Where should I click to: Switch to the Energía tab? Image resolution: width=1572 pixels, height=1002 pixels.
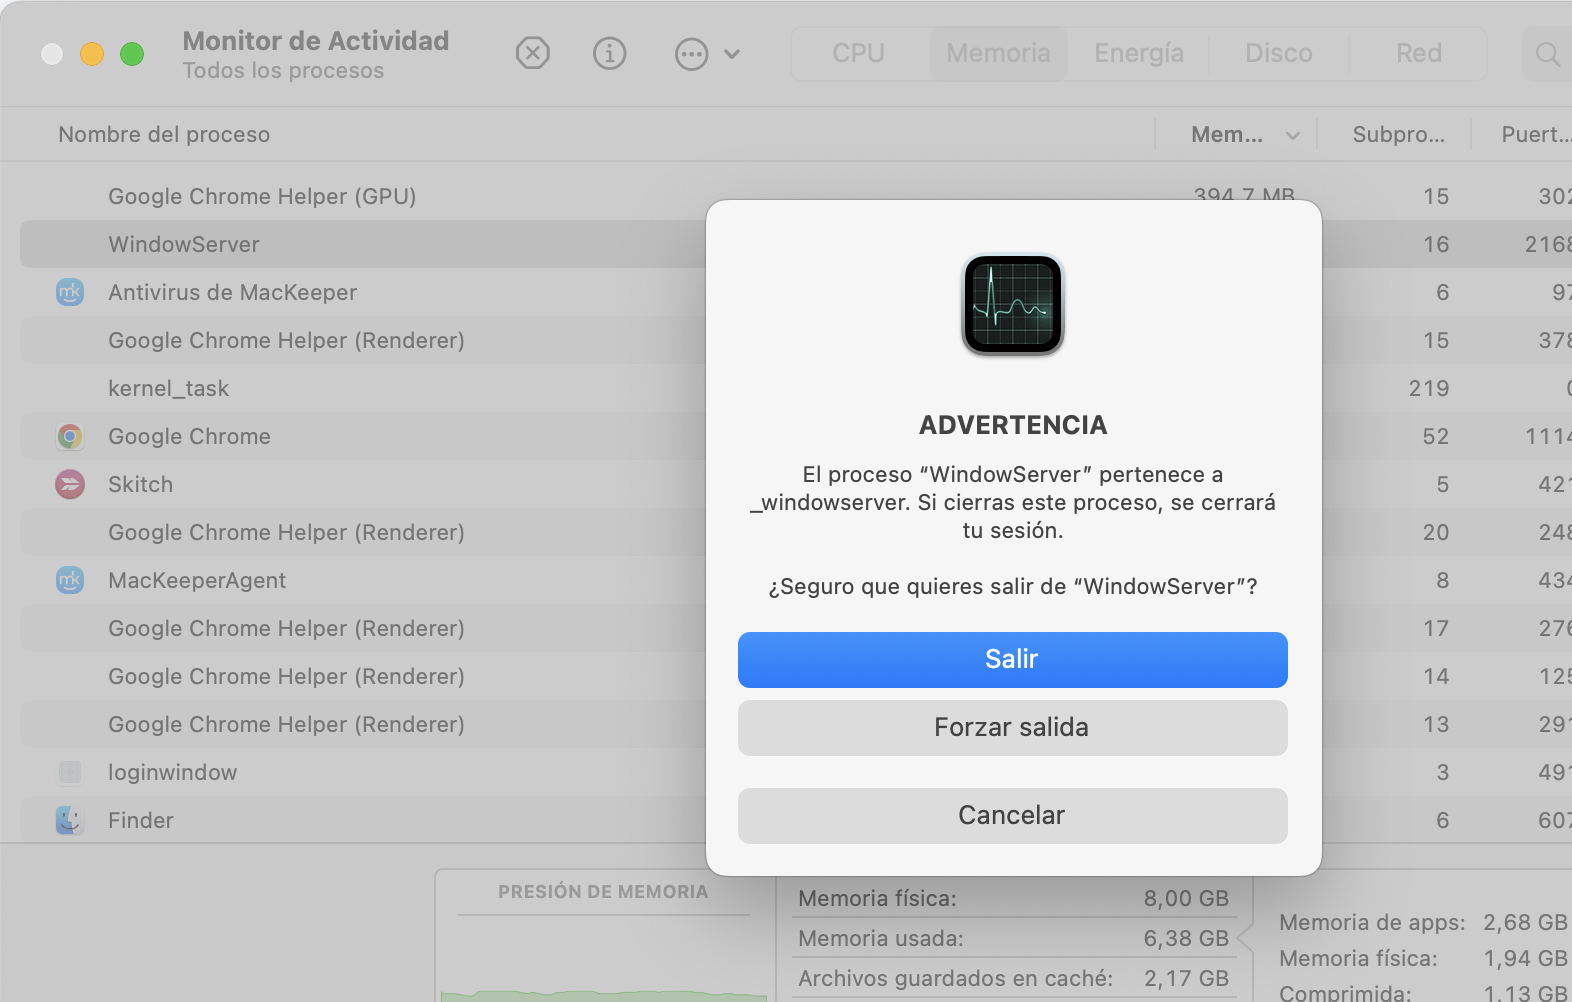1139,53
